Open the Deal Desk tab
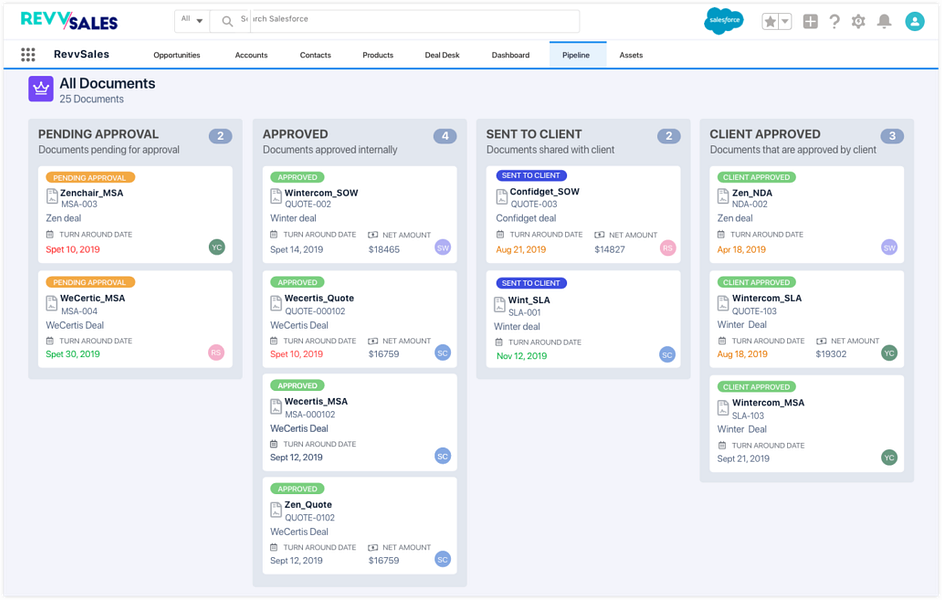Viewport: 942px width, 600px height. [442, 55]
